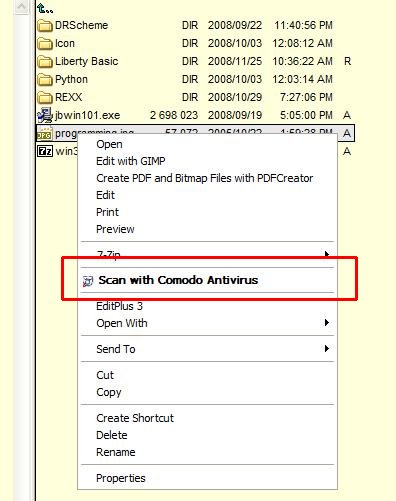Viewport: 396px width, 501px height.
Task: Choose Cut from the context menu
Action: 105,375
